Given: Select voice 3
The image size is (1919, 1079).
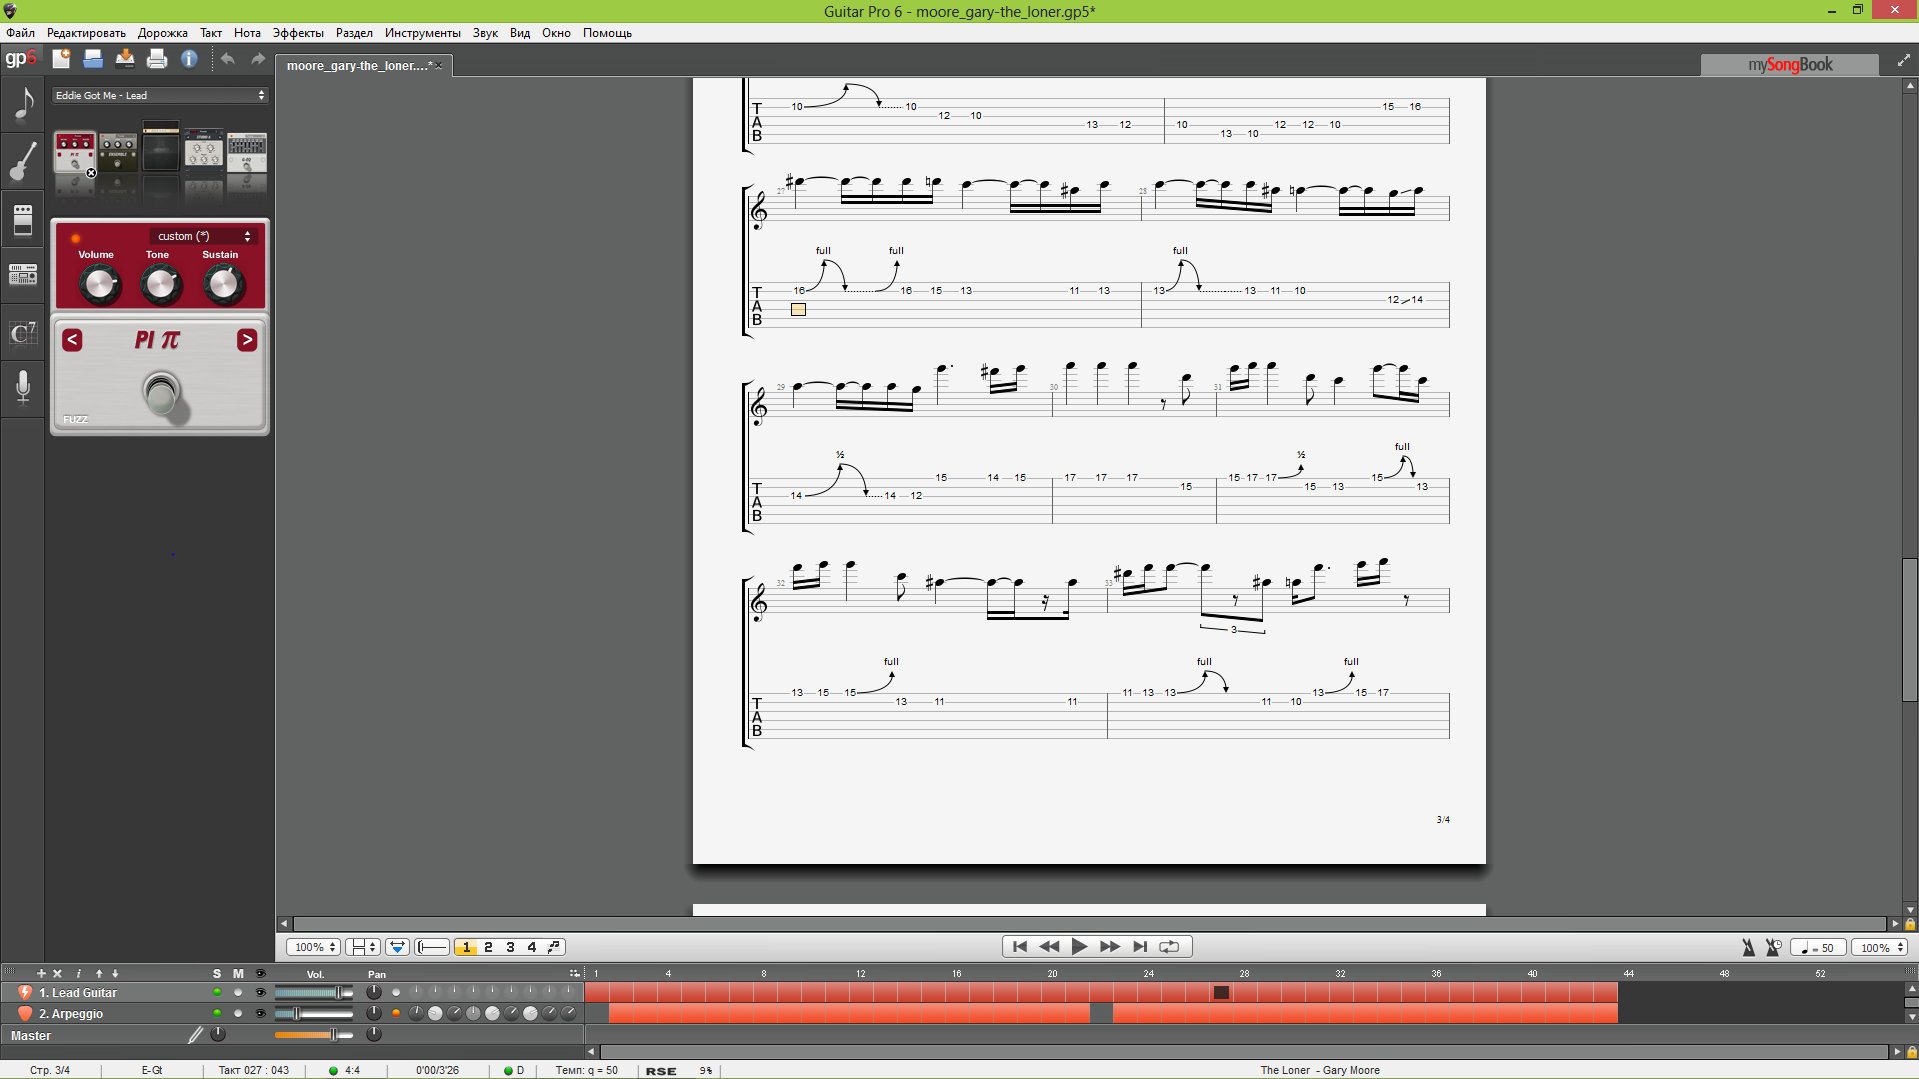Looking at the screenshot, I should point(510,947).
